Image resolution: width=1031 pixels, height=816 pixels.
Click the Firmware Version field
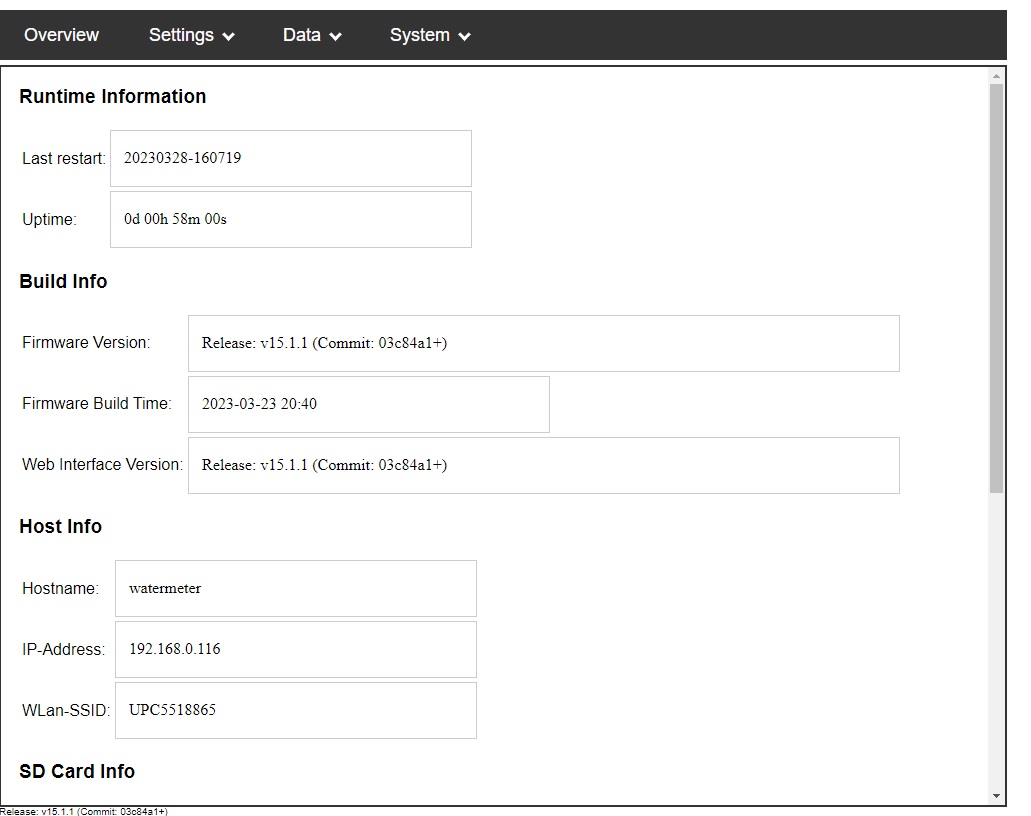543,343
